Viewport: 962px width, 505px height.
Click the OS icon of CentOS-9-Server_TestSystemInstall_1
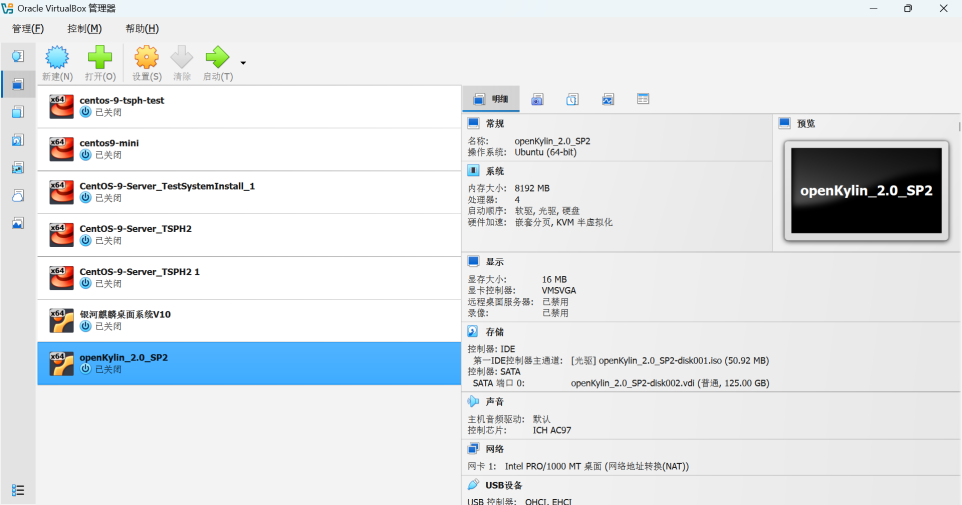(x=61, y=192)
